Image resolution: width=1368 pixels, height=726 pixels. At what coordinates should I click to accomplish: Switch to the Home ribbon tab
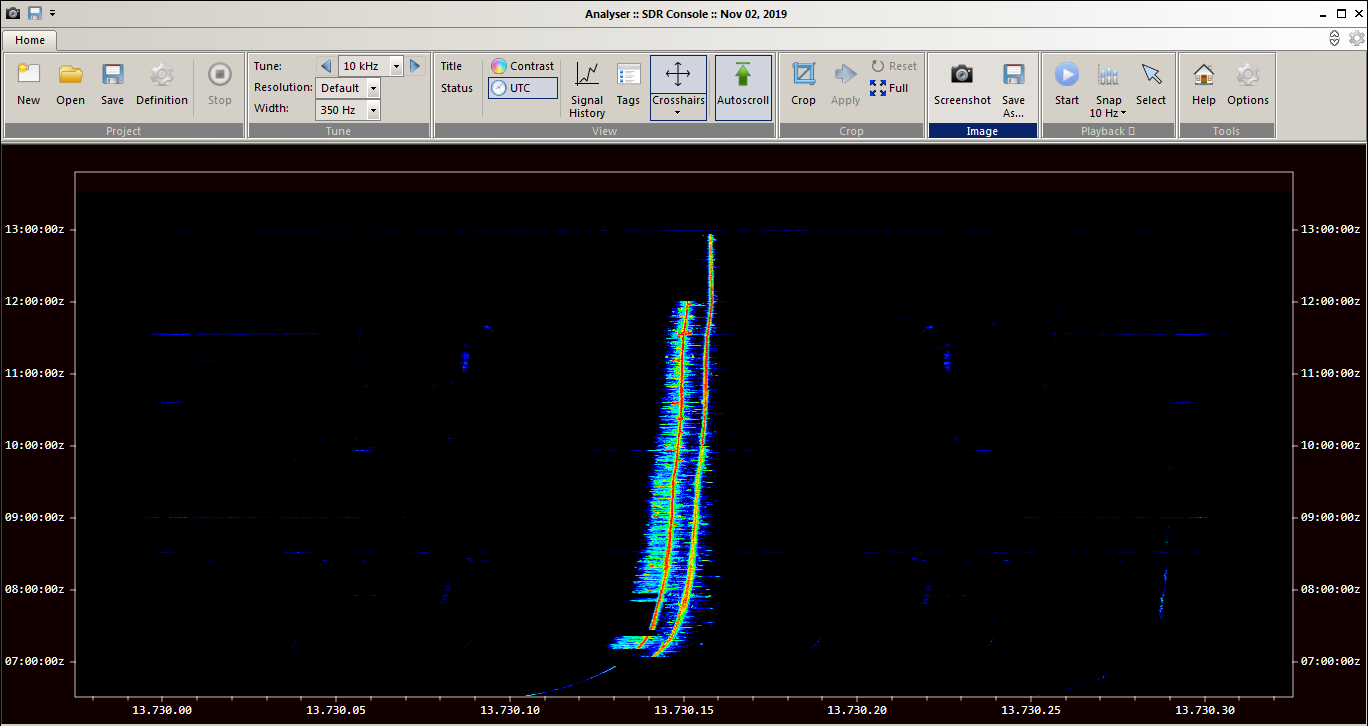pyautogui.click(x=30, y=40)
